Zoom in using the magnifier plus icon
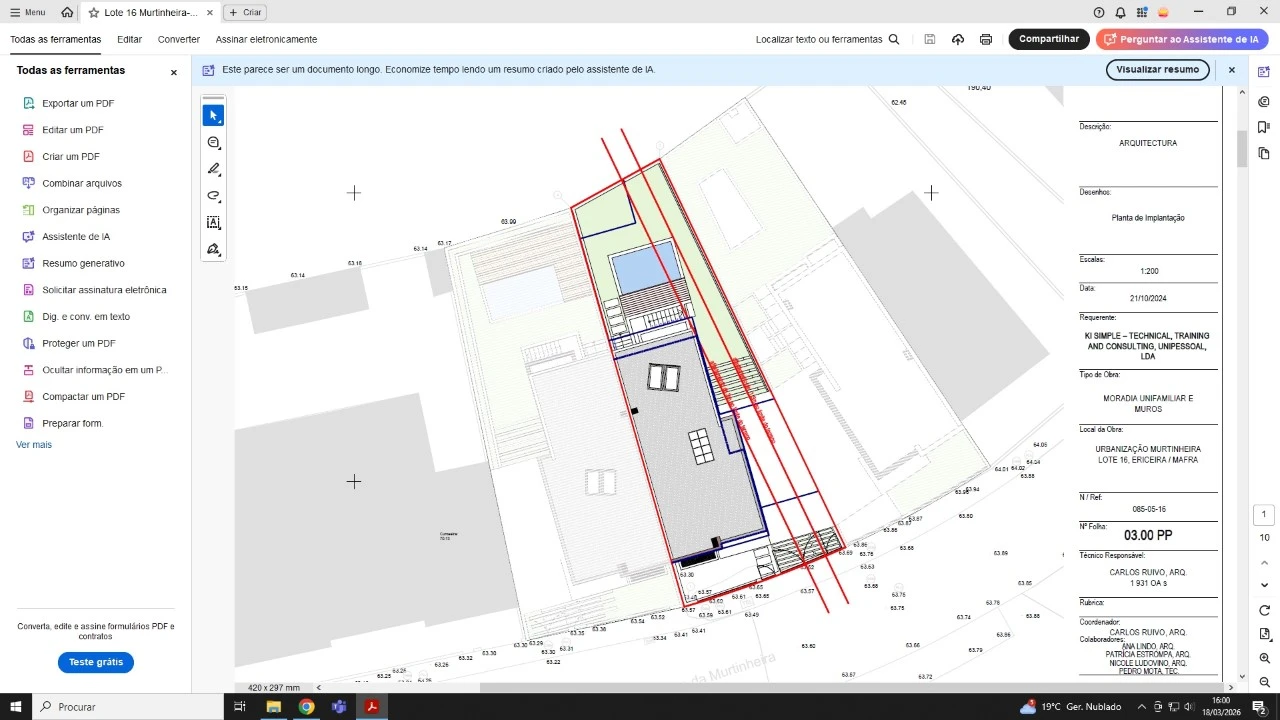Viewport: 1280px width, 720px height. (x=1264, y=658)
